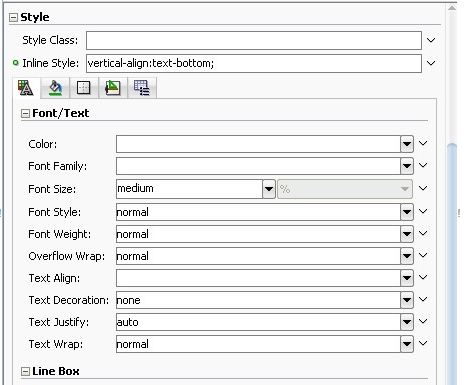Viewport: 465px width, 385px height.
Task: Open the Text Wrap dropdown arrow
Action: pyautogui.click(x=407, y=344)
